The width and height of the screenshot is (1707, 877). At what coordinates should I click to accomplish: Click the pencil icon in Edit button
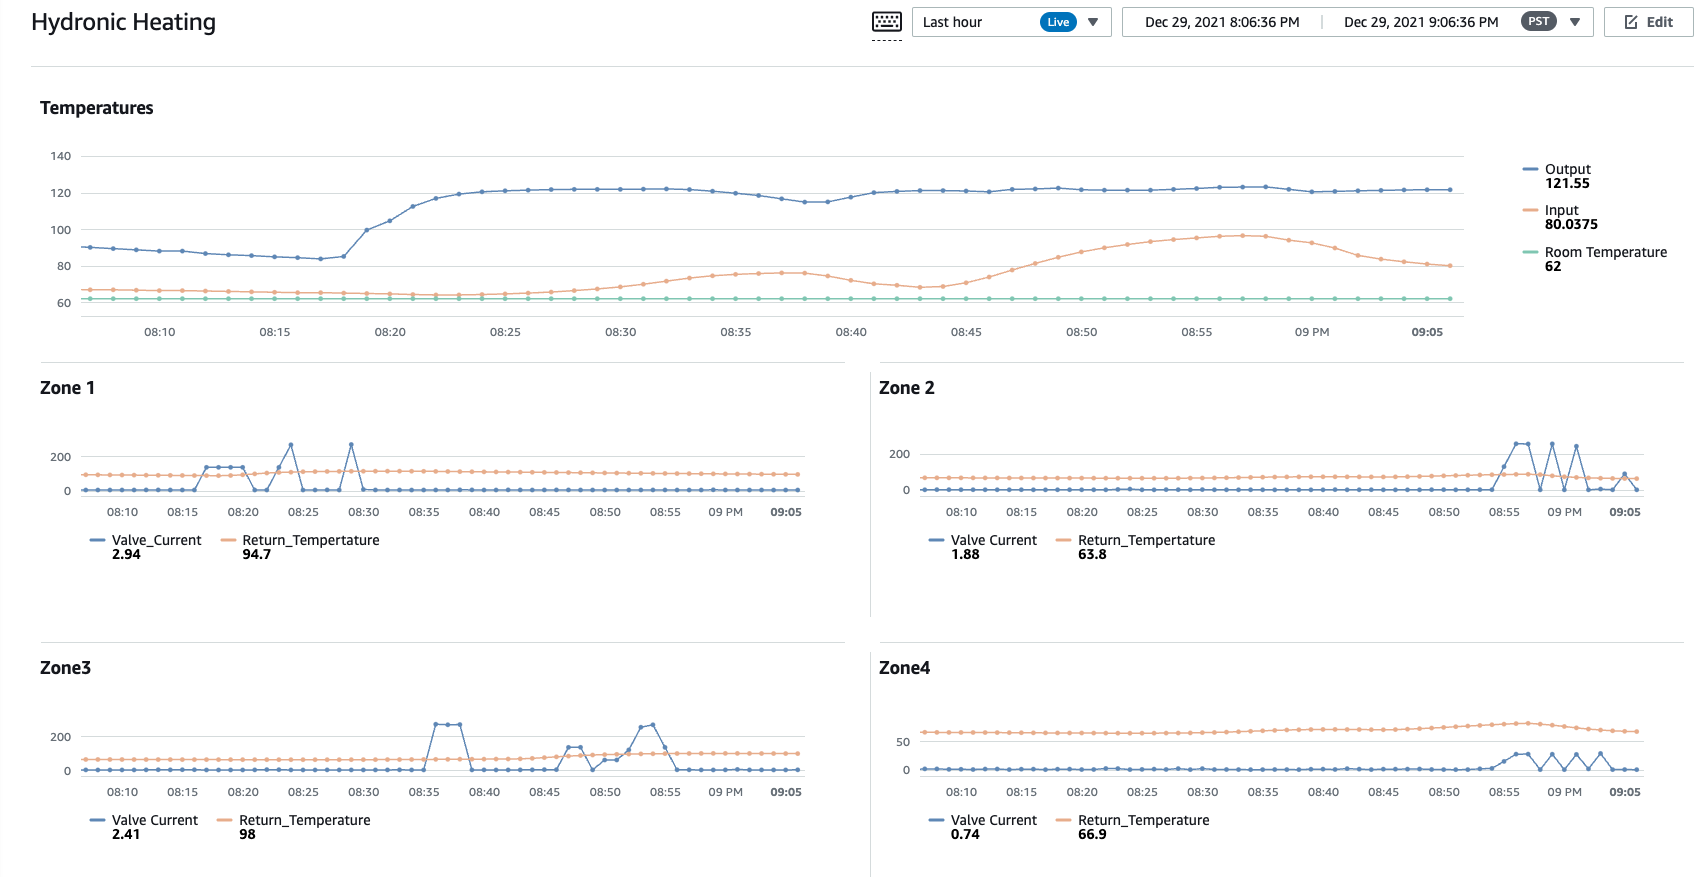click(1631, 22)
